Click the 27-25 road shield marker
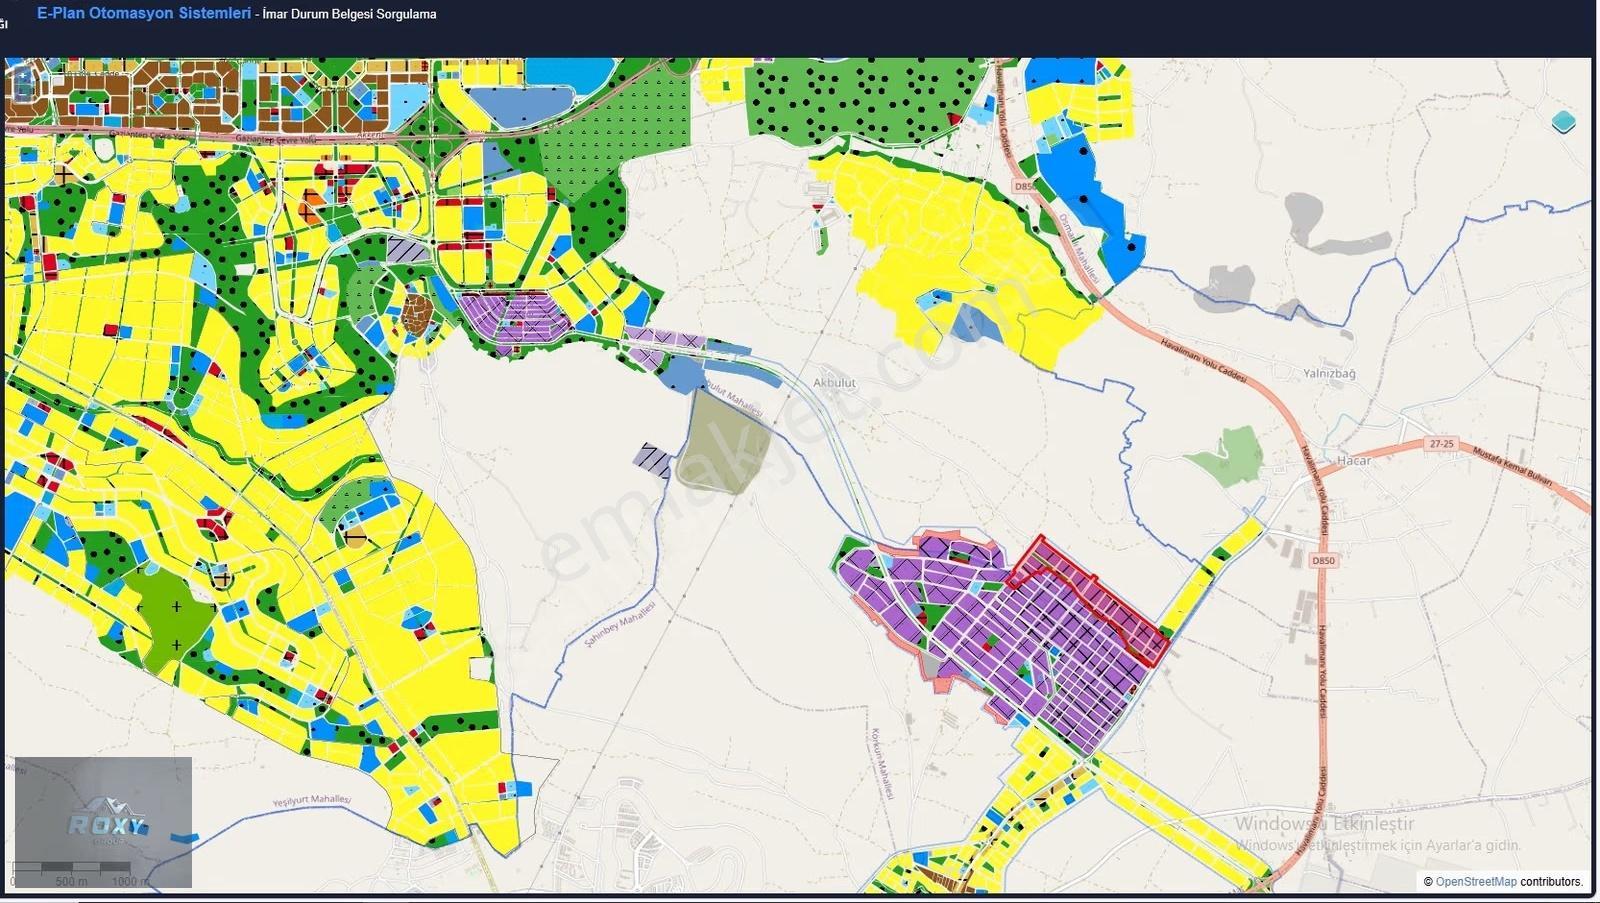1600x903 pixels. (1441, 444)
